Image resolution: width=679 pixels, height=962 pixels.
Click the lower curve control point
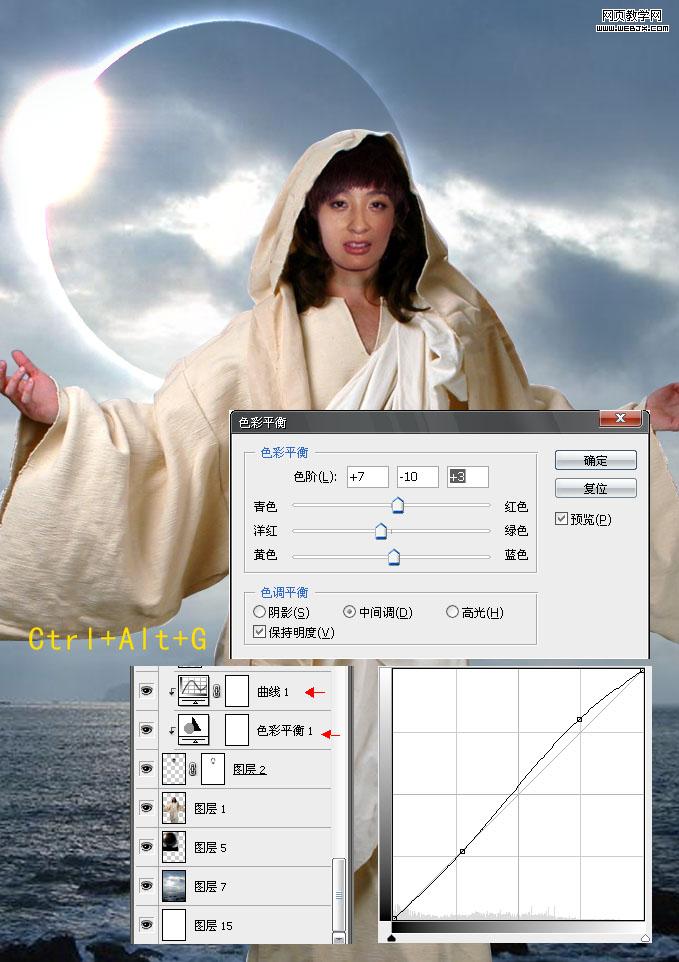(x=462, y=851)
